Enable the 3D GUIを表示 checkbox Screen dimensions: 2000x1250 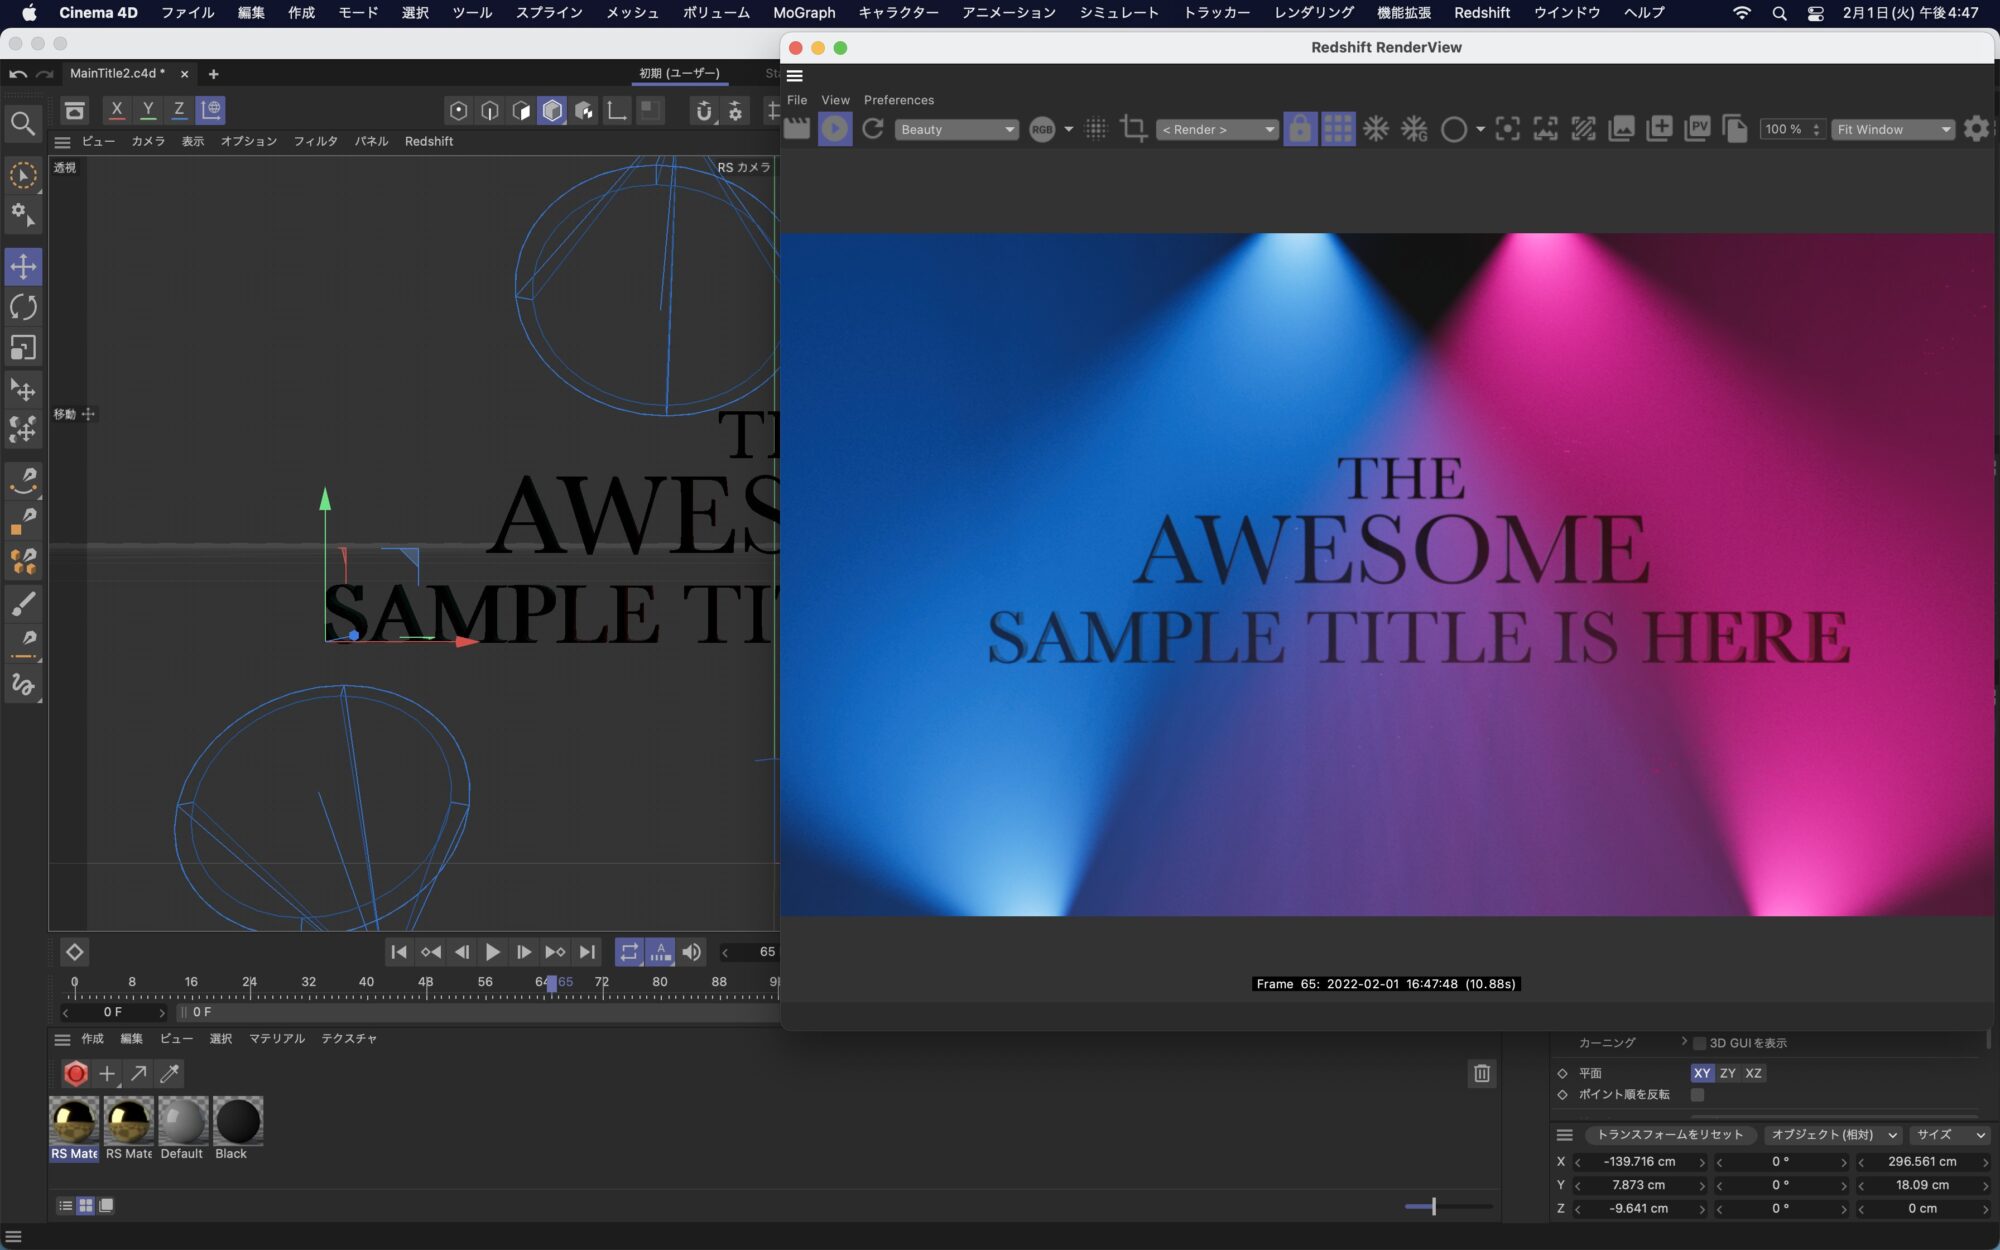(1699, 1043)
